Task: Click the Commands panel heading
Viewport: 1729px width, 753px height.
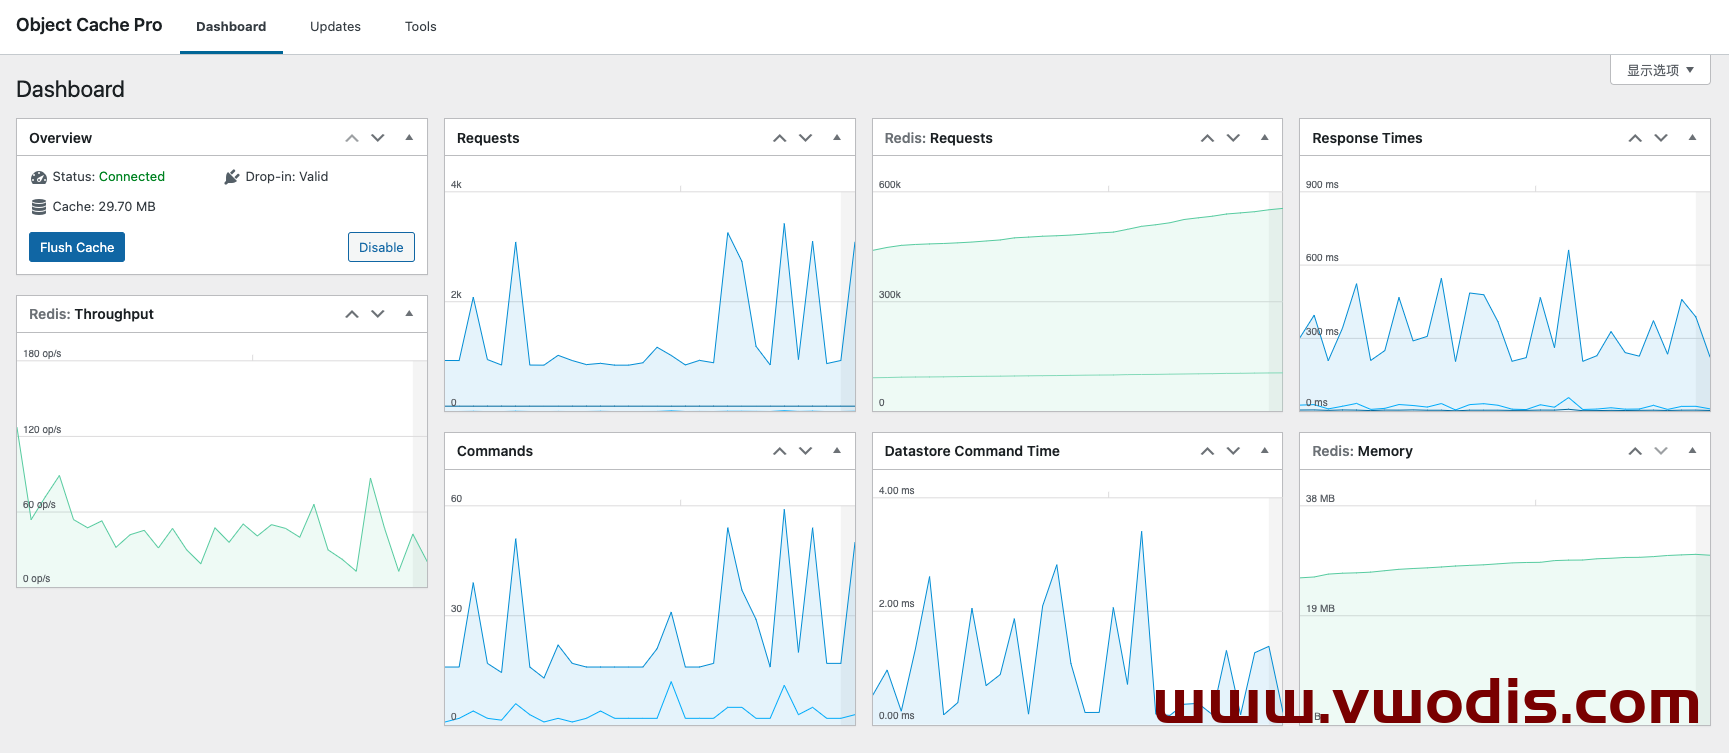Action: coord(495,451)
